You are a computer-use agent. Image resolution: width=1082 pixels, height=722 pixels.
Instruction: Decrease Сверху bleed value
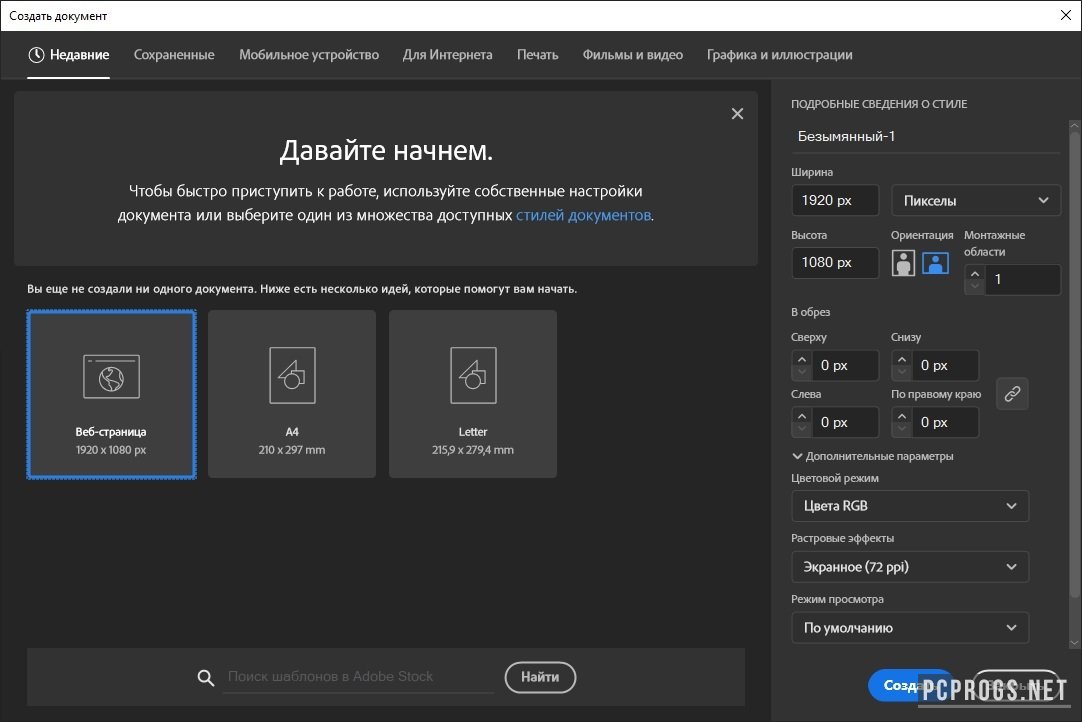pos(801,372)
